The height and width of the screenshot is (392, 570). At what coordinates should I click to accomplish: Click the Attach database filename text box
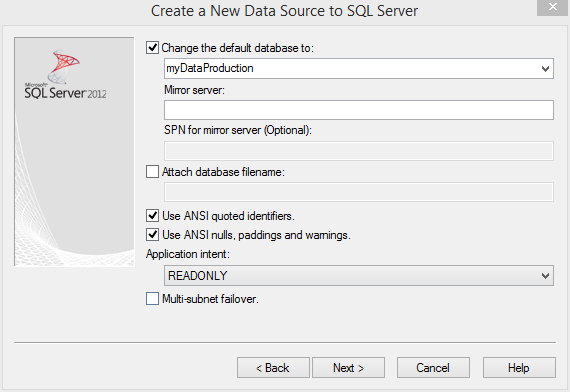[x=359, y=192]
